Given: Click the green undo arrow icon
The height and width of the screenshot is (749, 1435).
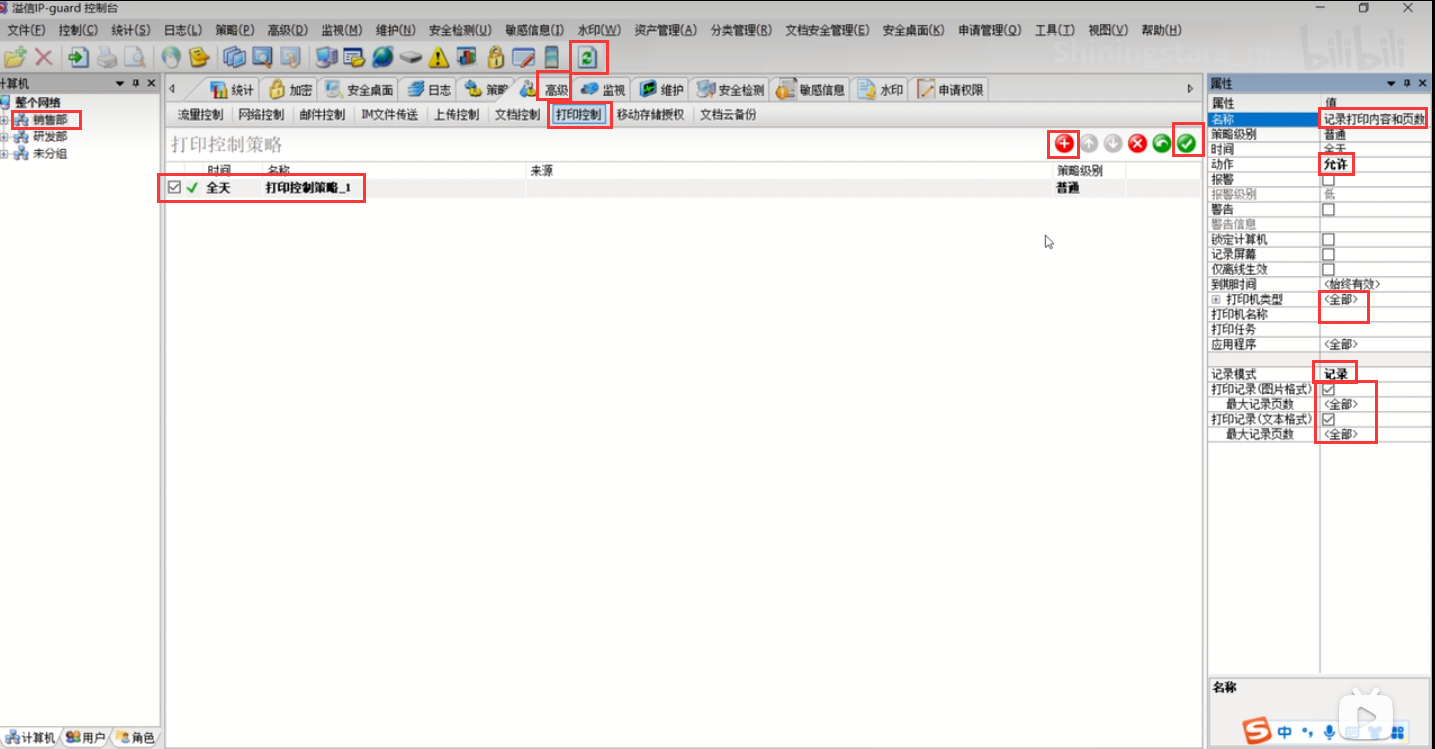Looking at the screenshot, I should tap(1161, 144).
